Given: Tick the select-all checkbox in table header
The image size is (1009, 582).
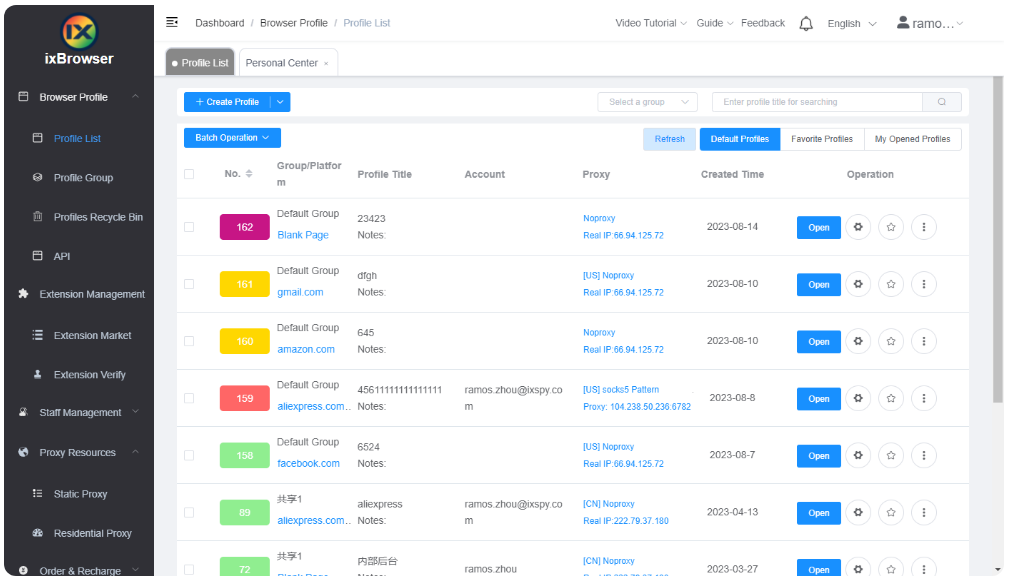Looking at the screenshot, I should pyautogui.click(x=189, y=174).
